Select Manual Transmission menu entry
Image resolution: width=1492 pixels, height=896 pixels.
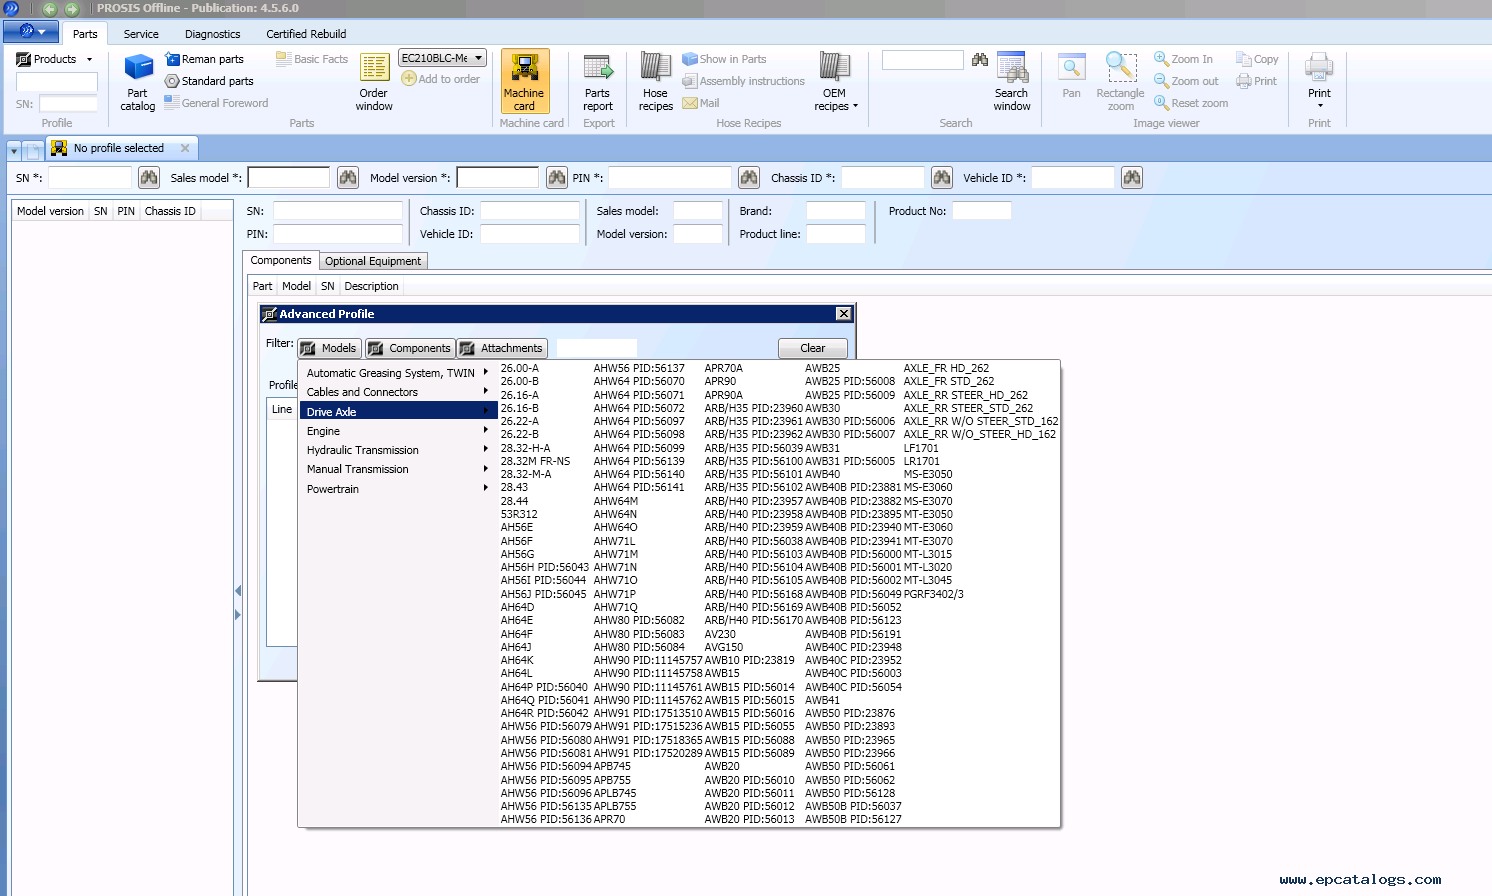(x=398, y=469)
